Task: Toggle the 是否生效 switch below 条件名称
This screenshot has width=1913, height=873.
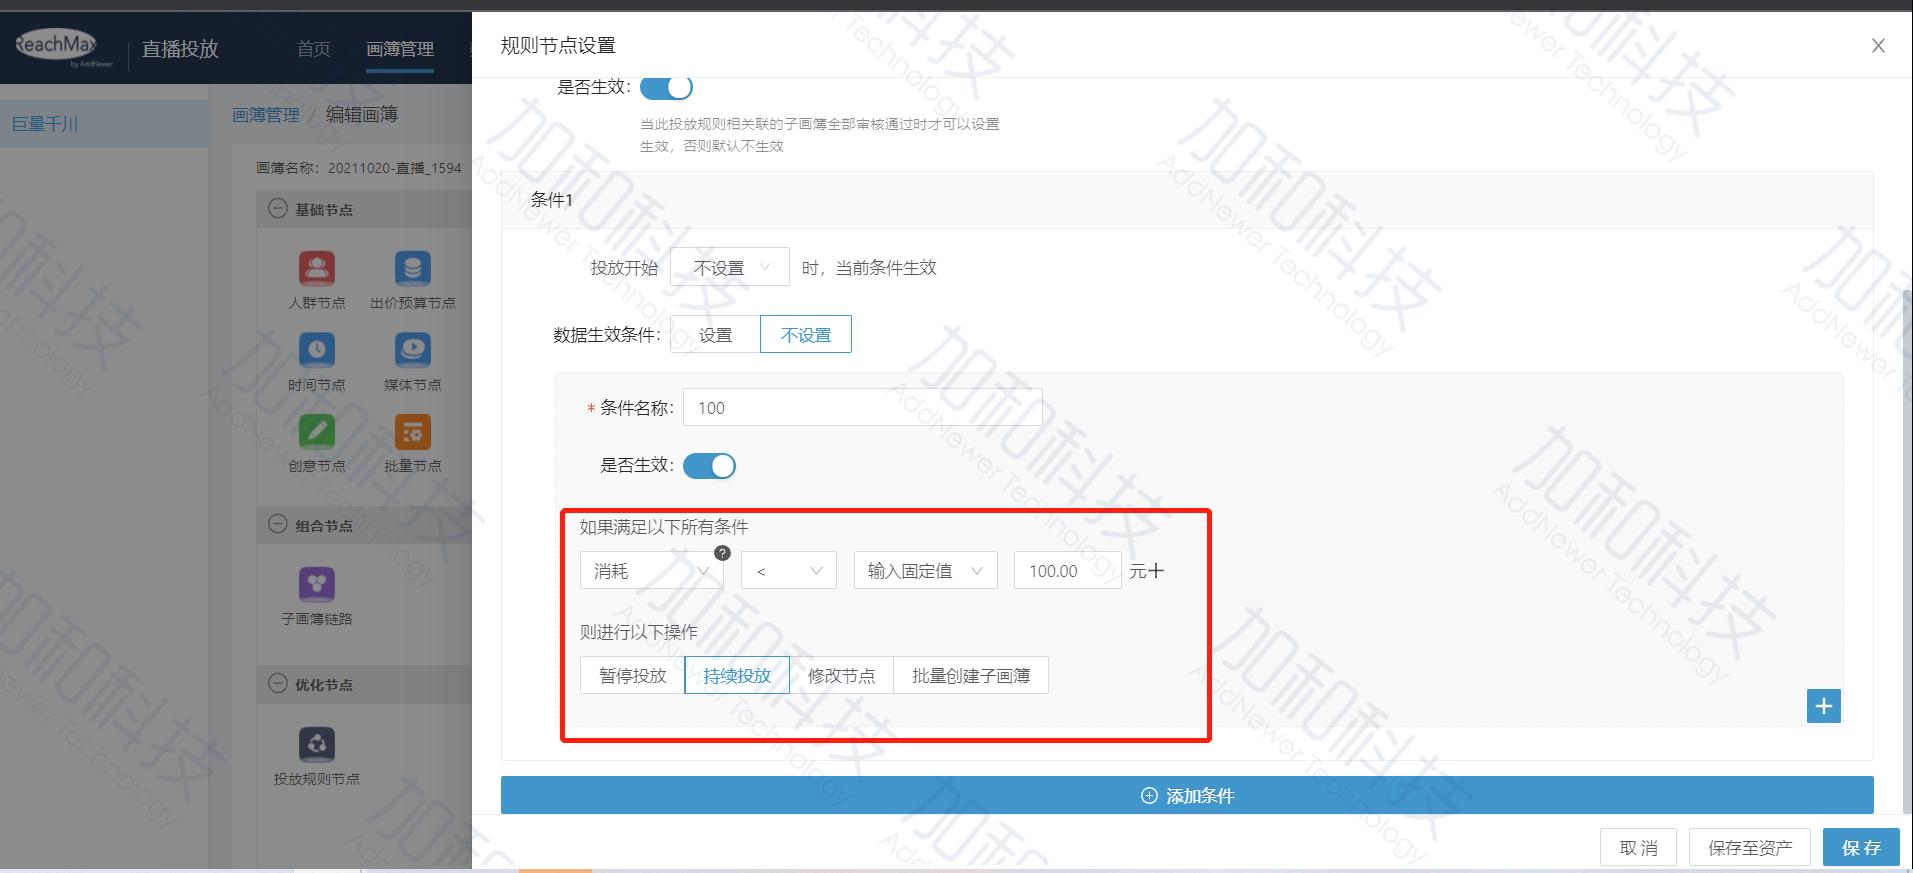Action: coord(709,466)
